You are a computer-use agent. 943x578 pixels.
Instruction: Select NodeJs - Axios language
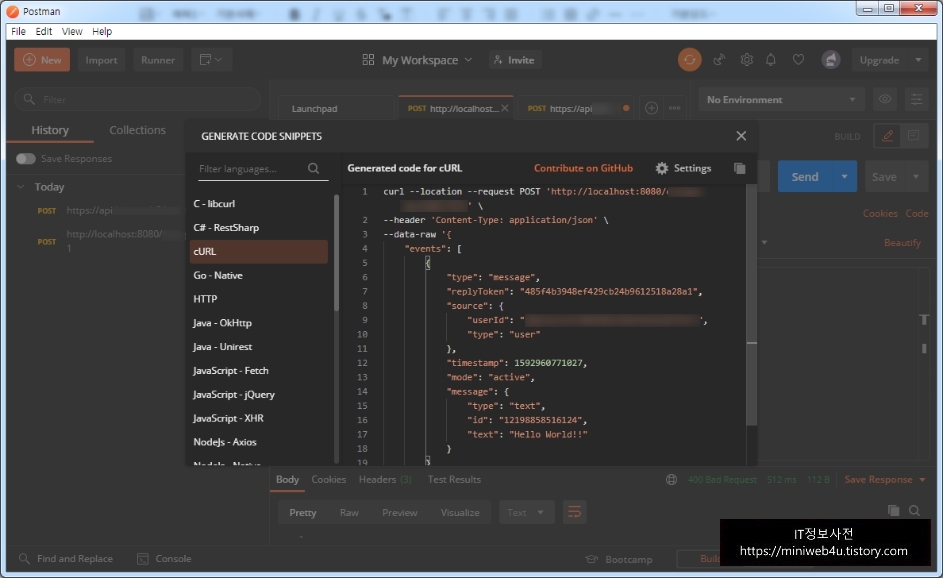(x=259, y=441)
